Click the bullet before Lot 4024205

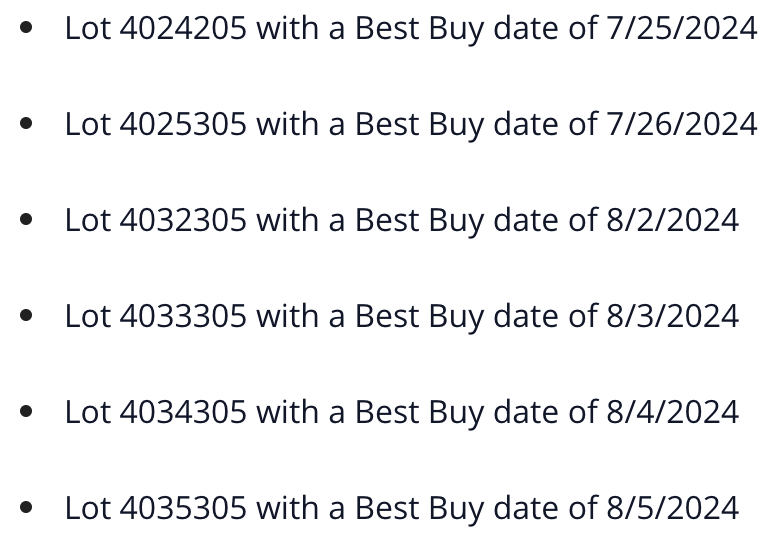26,27
